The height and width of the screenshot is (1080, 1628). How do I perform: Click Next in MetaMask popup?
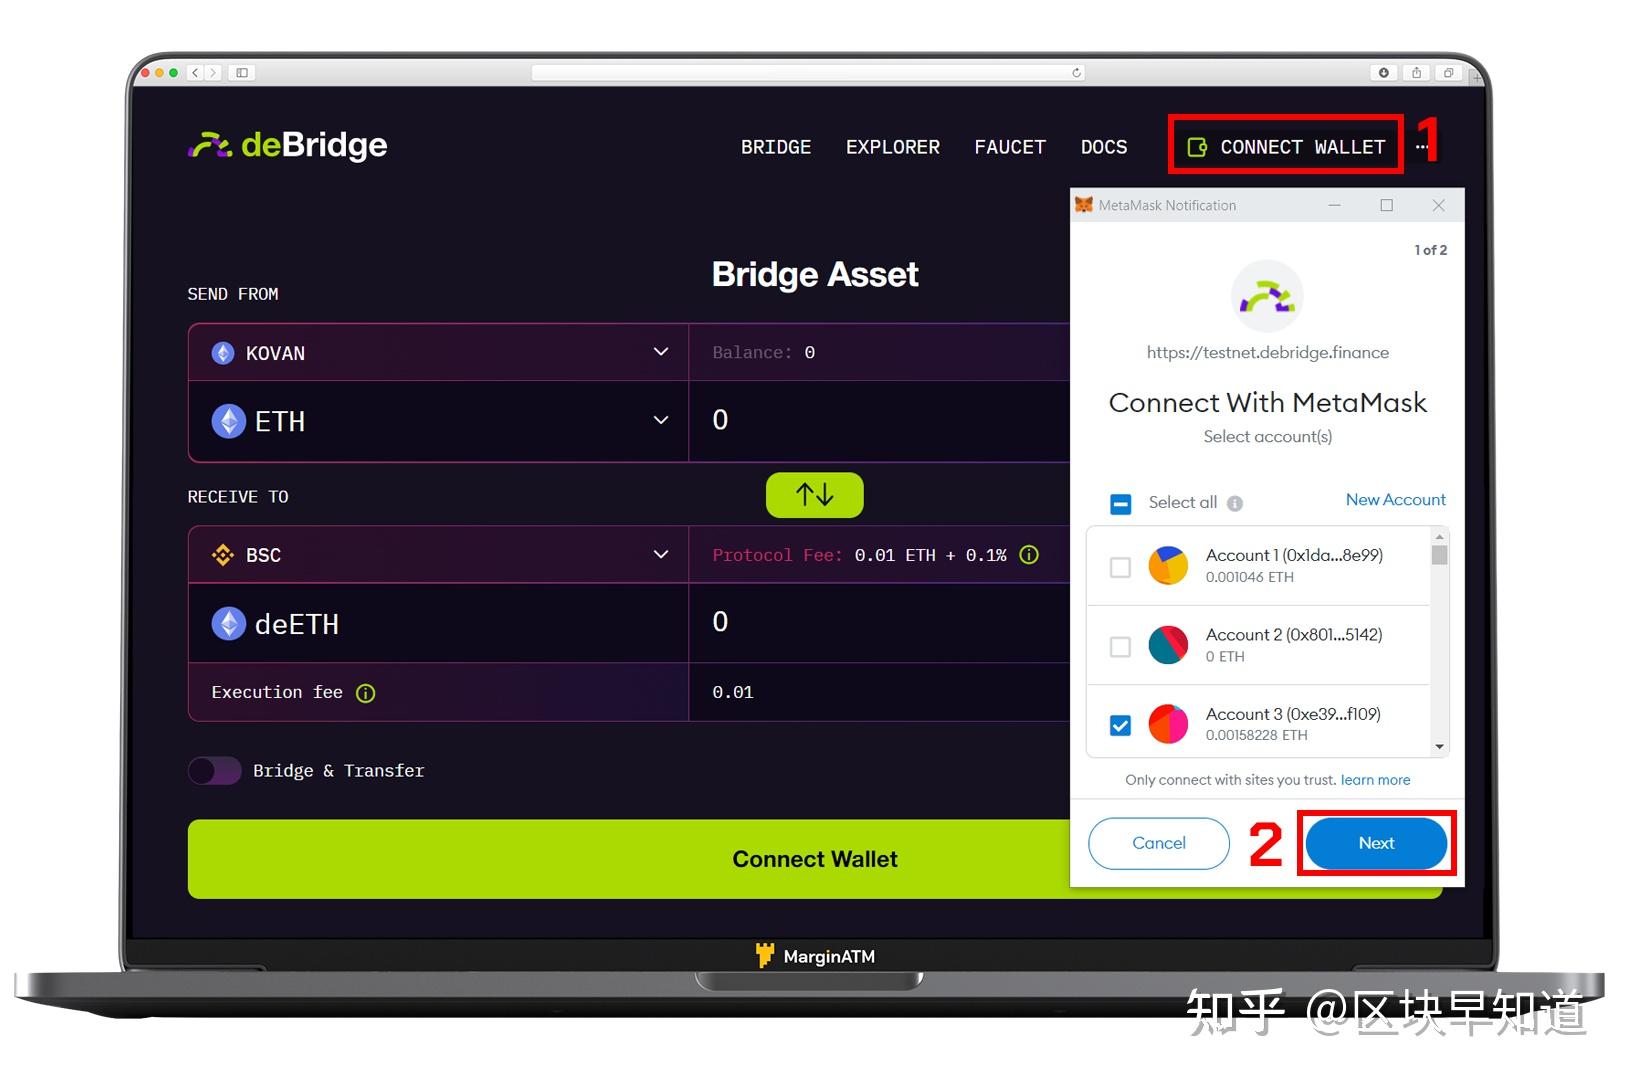coord(1376,843)
